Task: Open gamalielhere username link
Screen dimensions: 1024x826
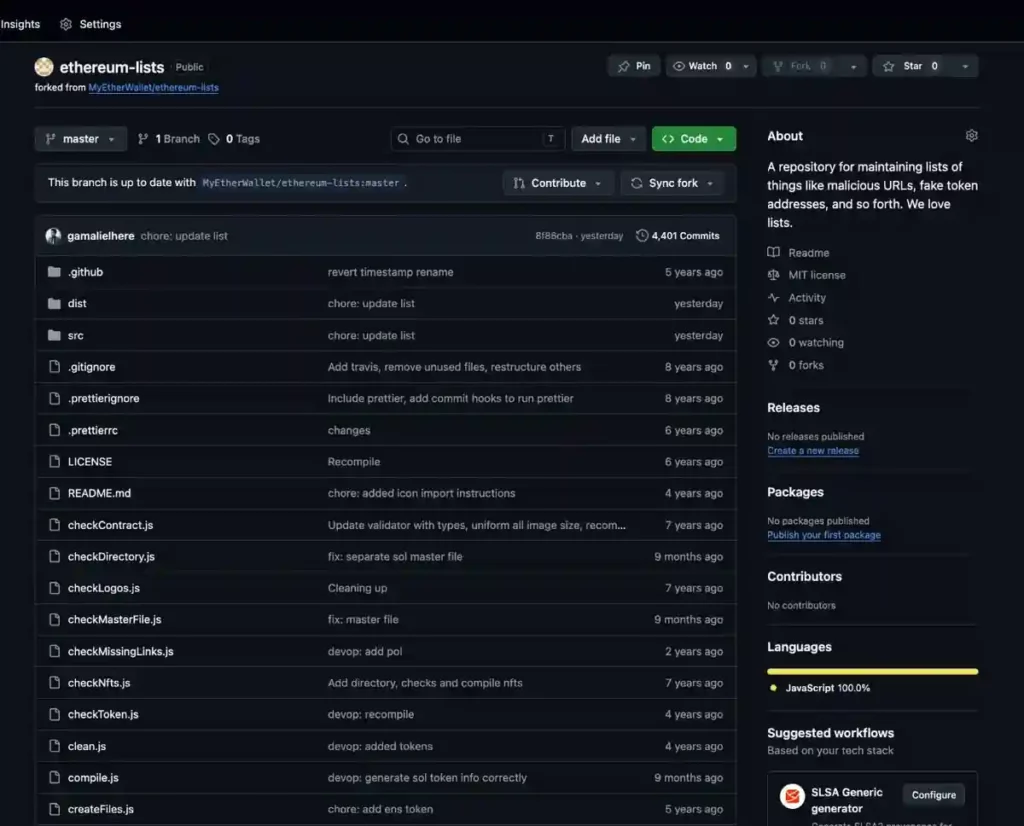Action: [101, 236]
